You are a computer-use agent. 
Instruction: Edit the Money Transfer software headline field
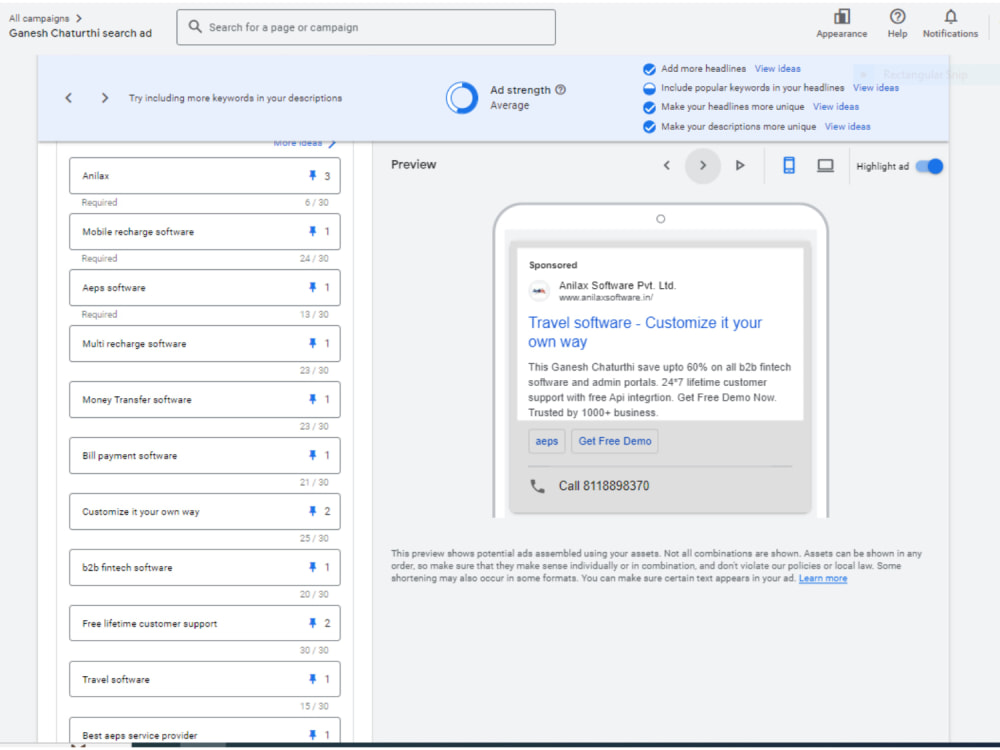click(x=205, y=399)
